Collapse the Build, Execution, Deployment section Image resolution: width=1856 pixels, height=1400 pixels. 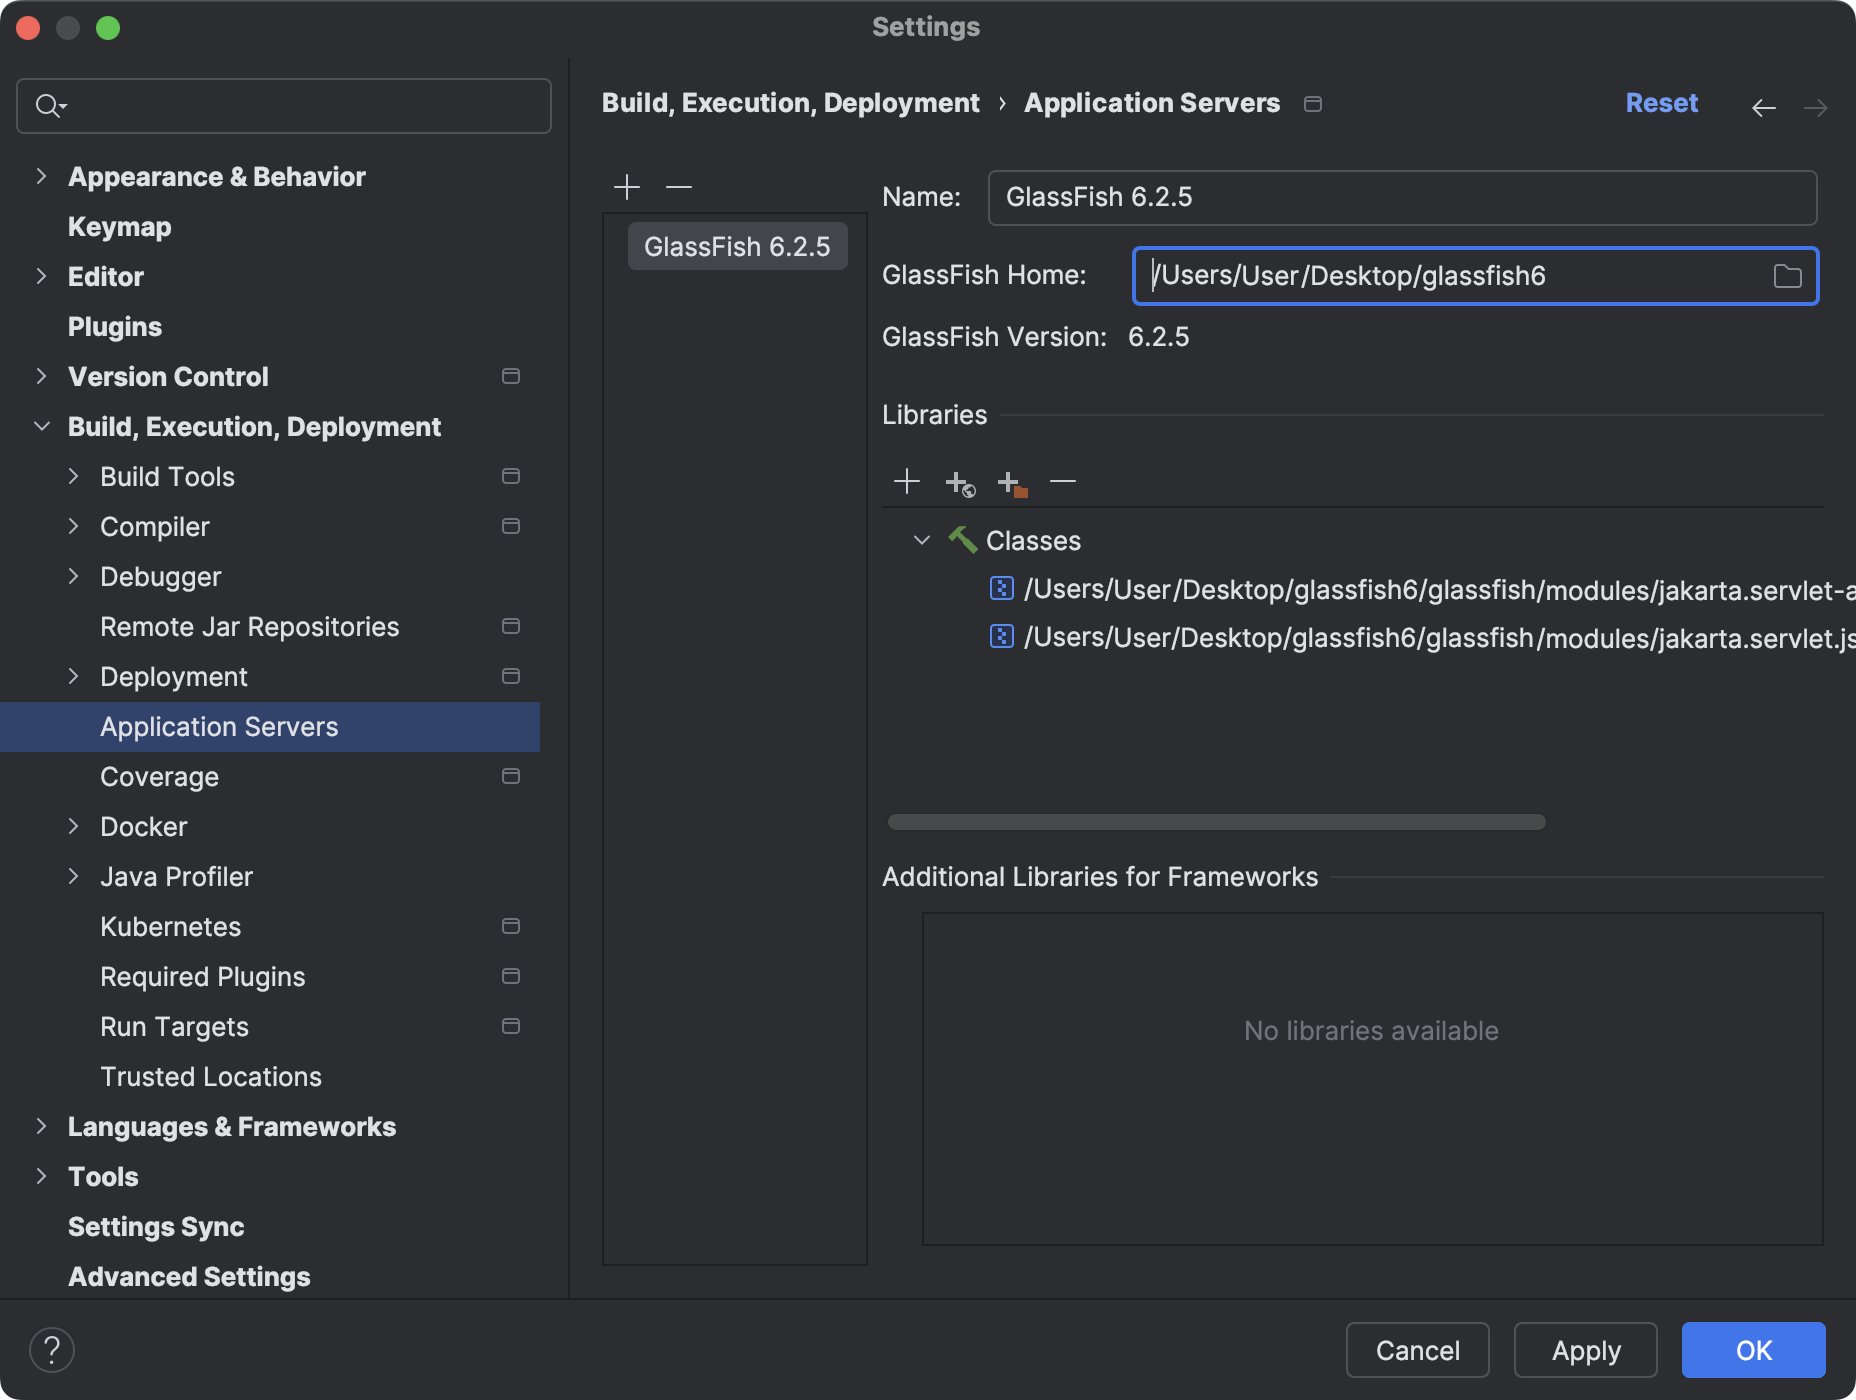click(x=41, y=426)
